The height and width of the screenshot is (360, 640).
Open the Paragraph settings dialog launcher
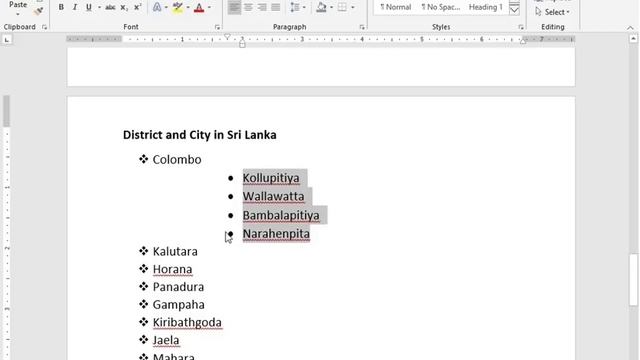point(362,27)
